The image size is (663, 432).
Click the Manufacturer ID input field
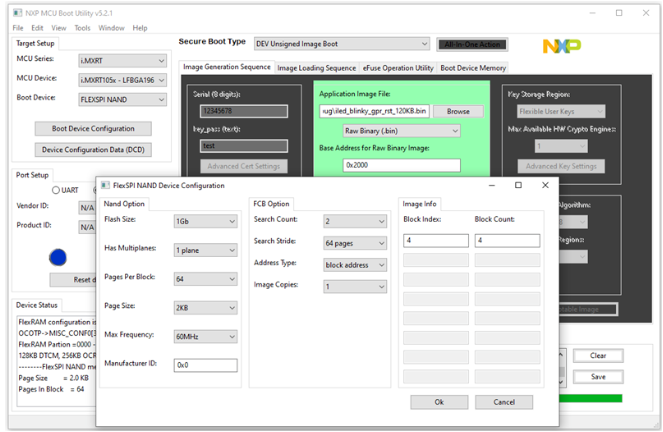coord(205,365)
